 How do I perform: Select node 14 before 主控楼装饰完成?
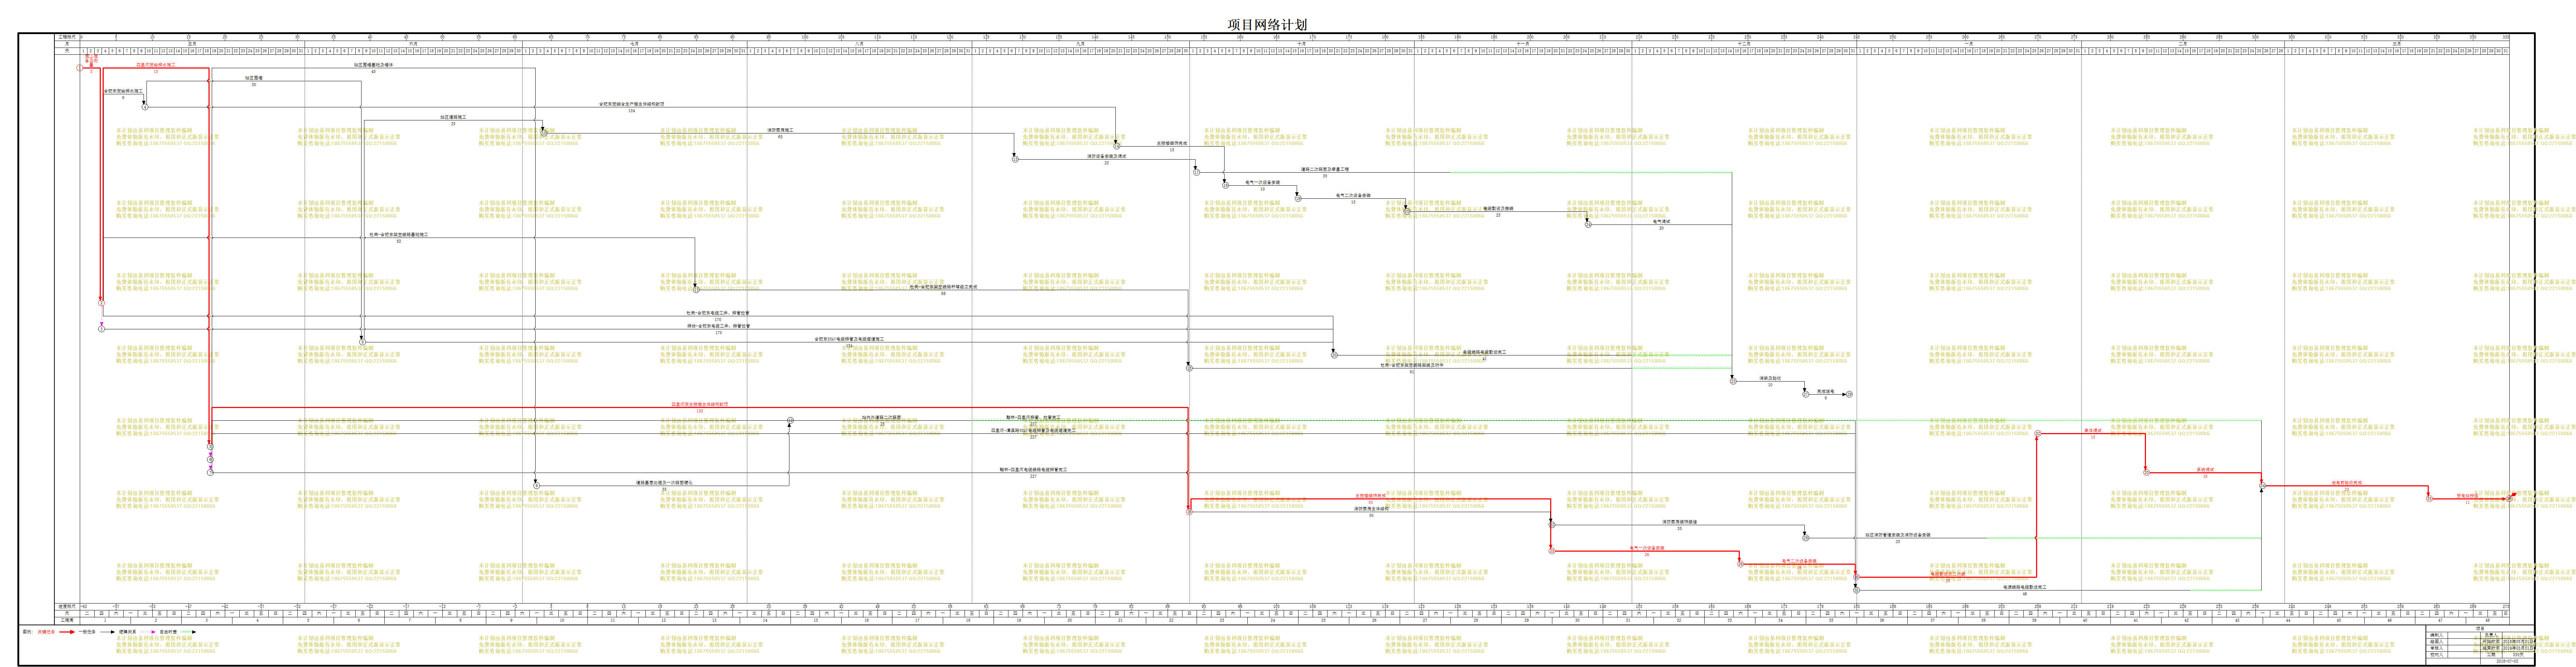coord(1117,146)
